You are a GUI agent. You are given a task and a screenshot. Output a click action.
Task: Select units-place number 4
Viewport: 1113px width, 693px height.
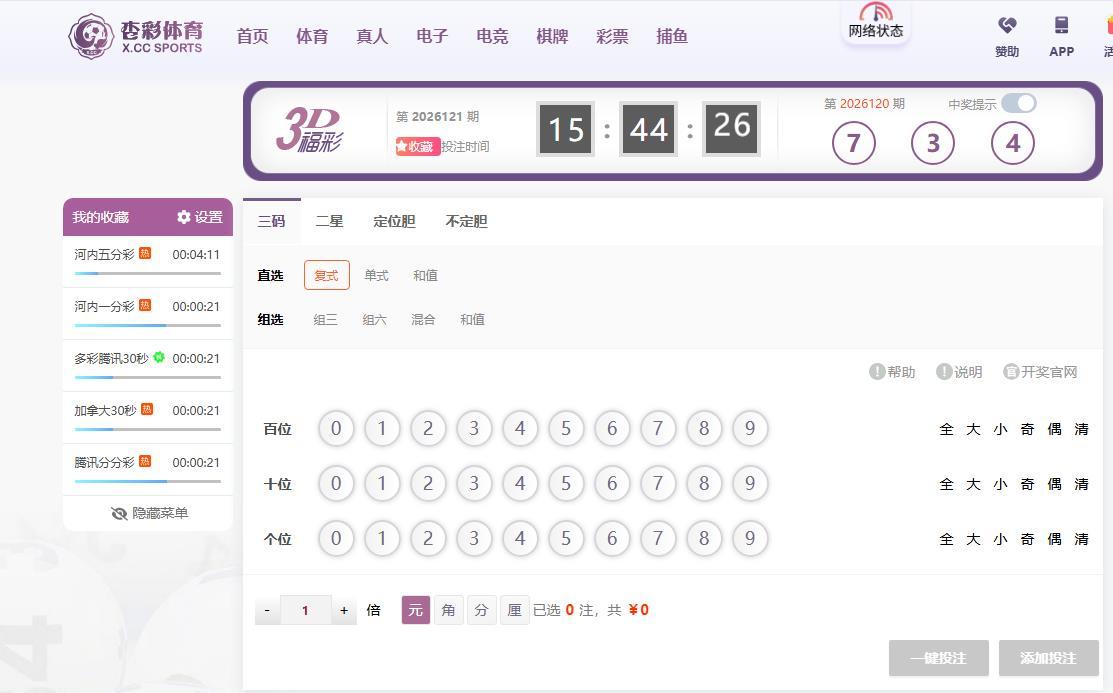pyautogui.click(x=520, y=538)
